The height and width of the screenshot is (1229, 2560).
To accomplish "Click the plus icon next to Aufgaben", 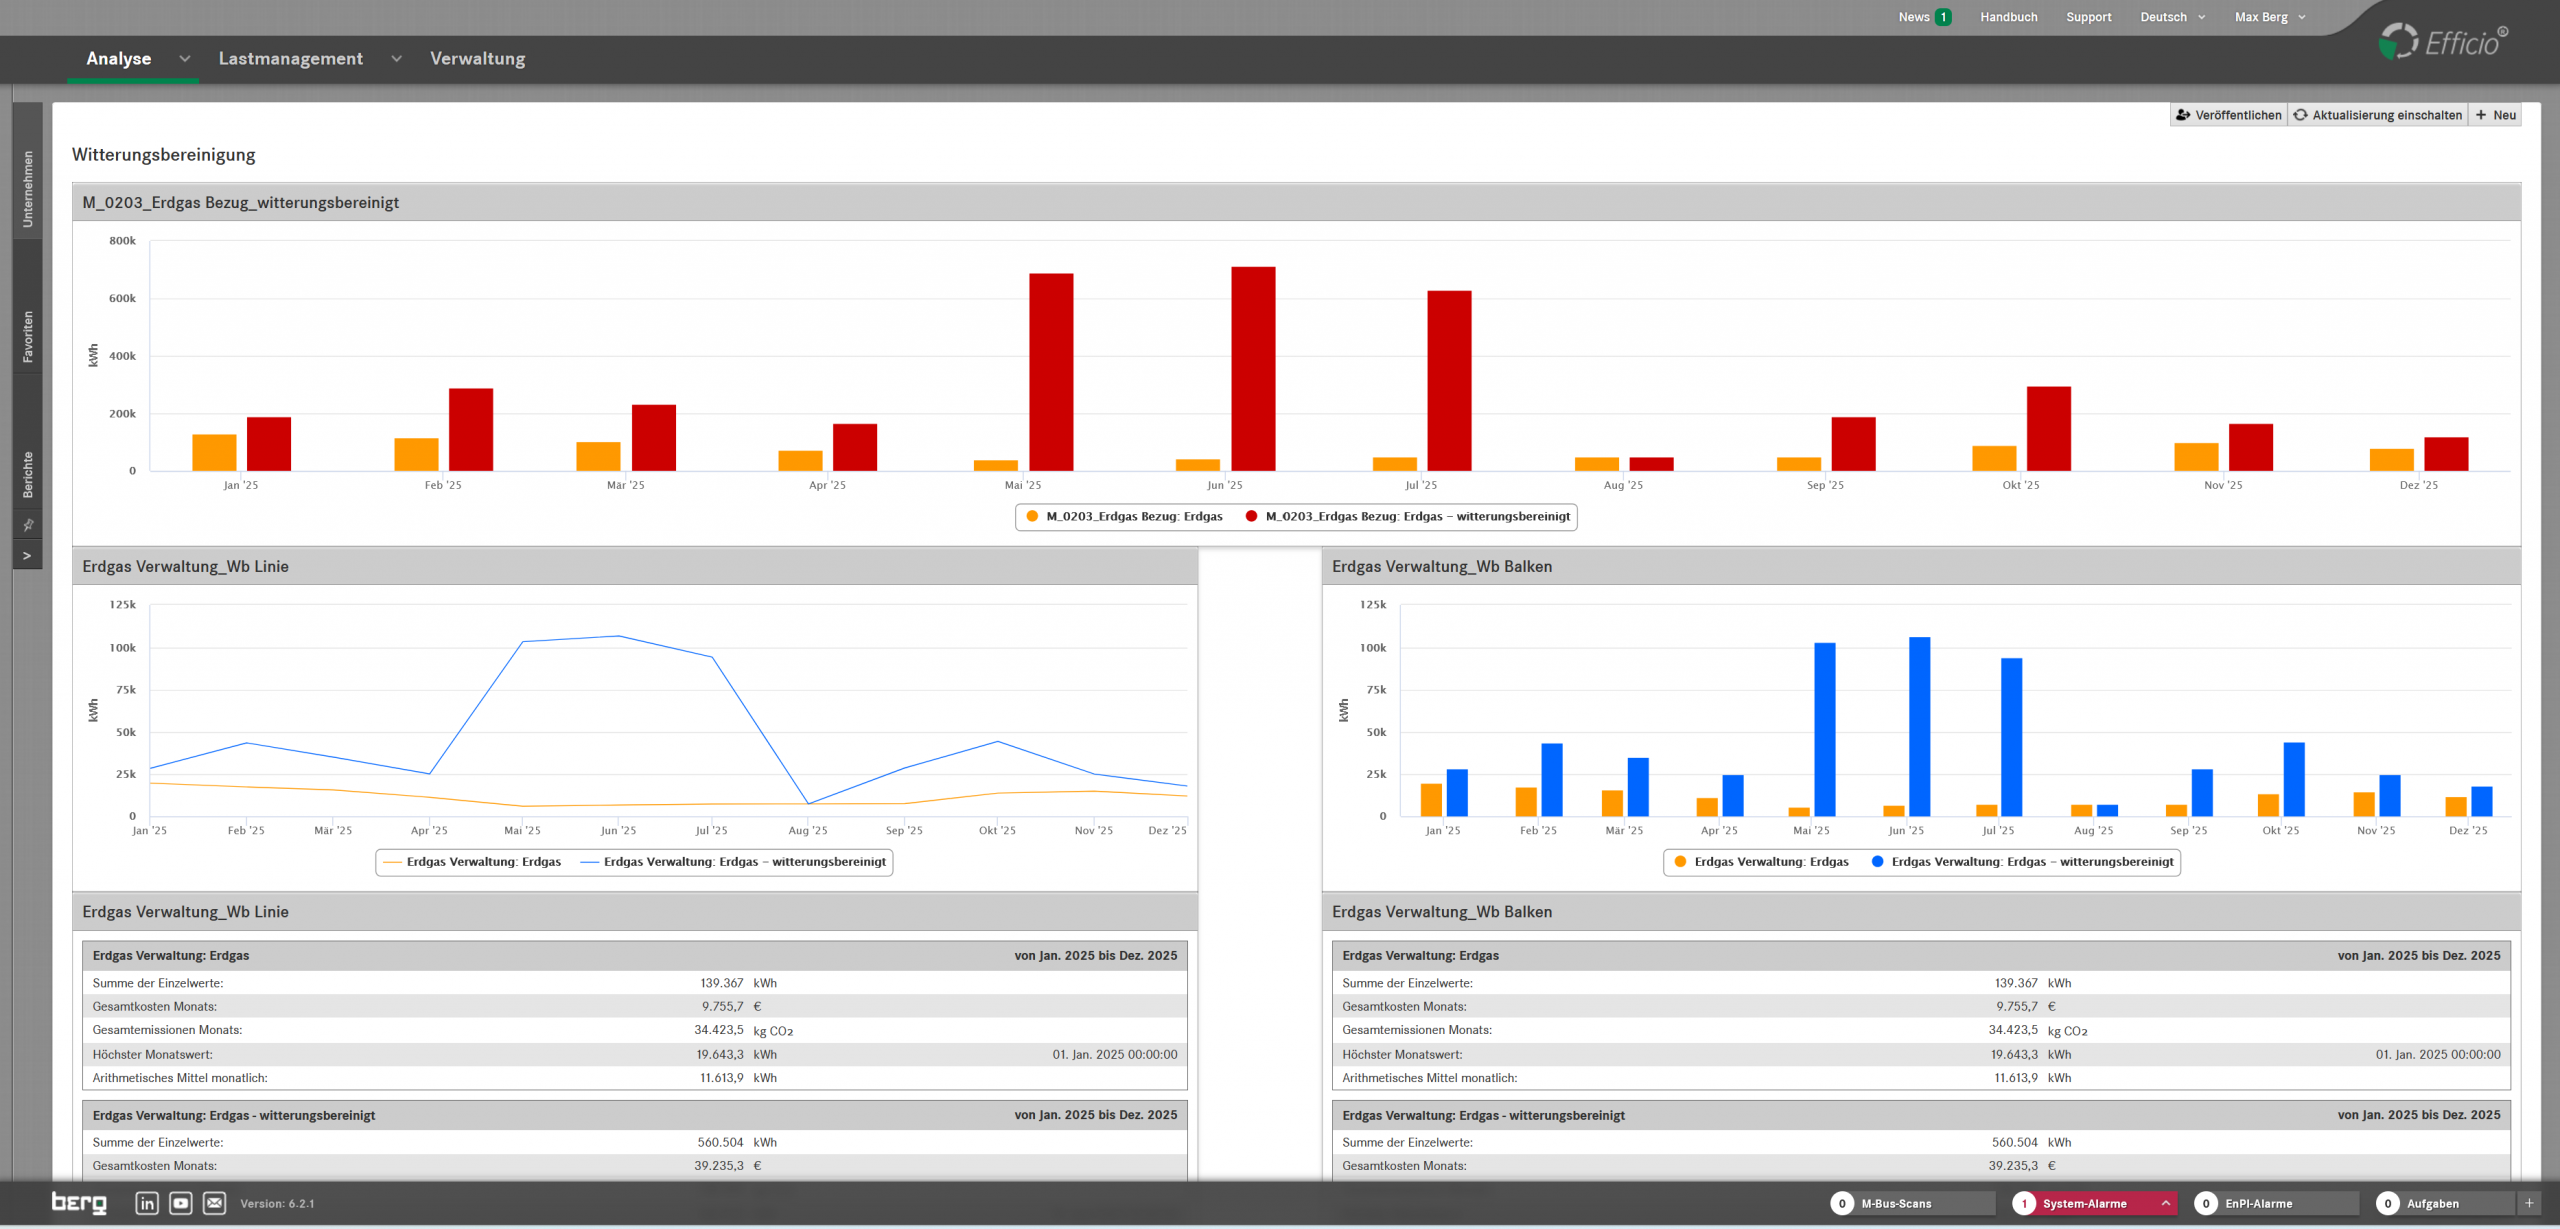I will (2529, 1203).
